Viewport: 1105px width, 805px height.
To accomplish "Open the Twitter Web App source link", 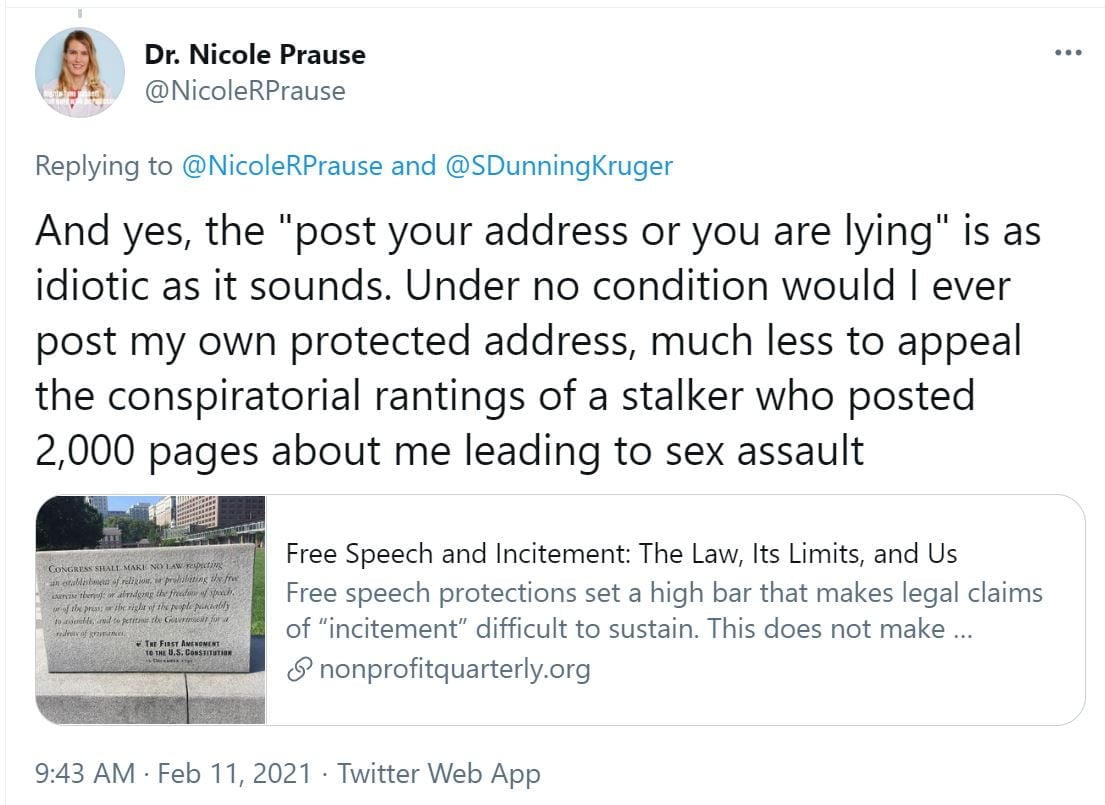I will [x=438, y=773].
